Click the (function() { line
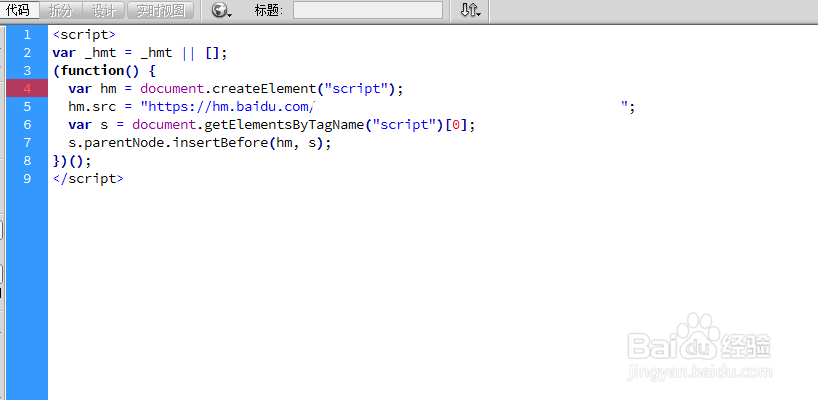Image resolution: width=818 pixels, height=400 pixels. (104, 70)
